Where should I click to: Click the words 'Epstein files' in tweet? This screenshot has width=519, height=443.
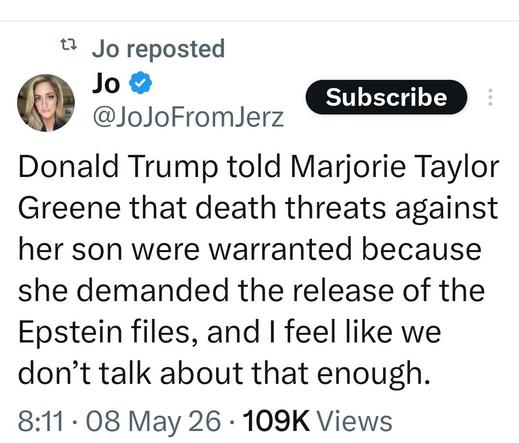point(104,332)
